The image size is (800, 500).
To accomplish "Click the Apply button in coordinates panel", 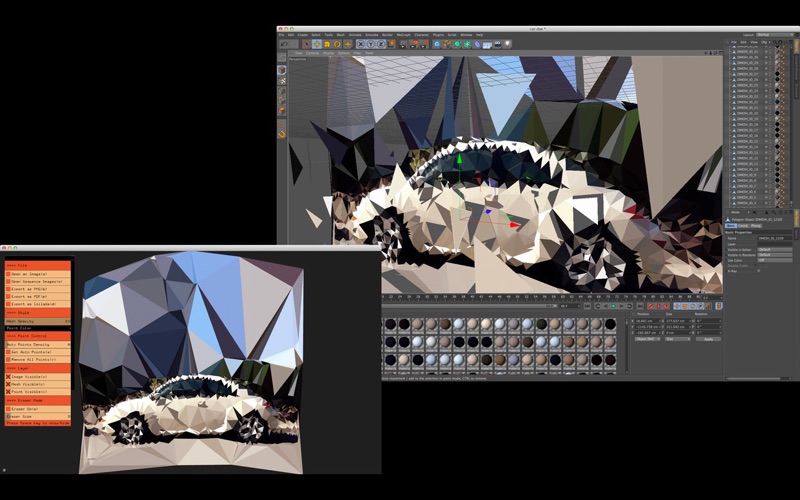I will (708, 339).
